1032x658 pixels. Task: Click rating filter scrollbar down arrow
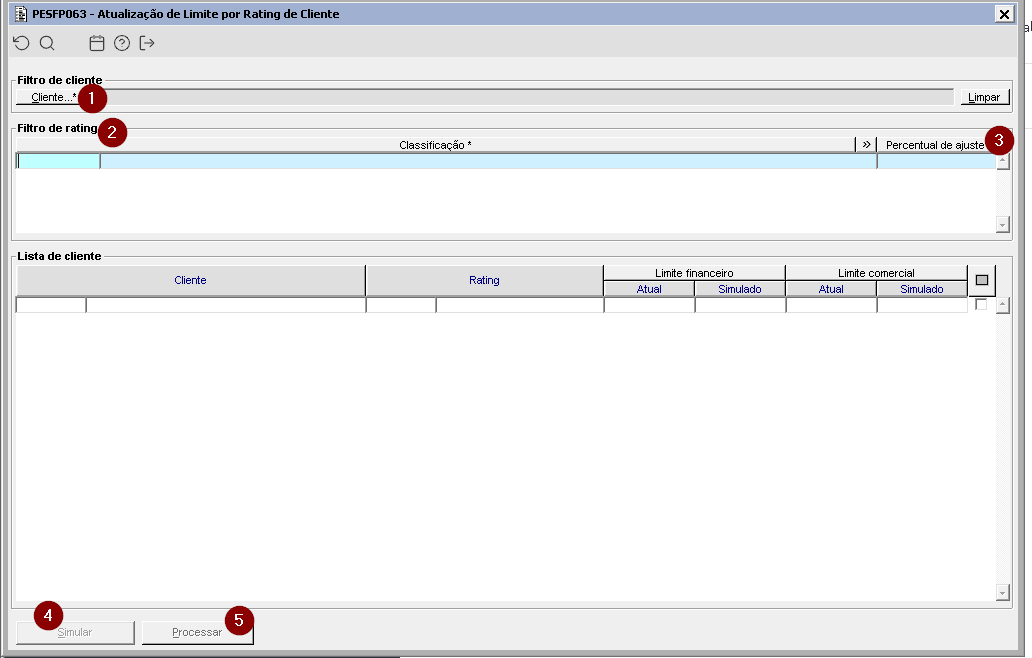tap(1003, 225)
